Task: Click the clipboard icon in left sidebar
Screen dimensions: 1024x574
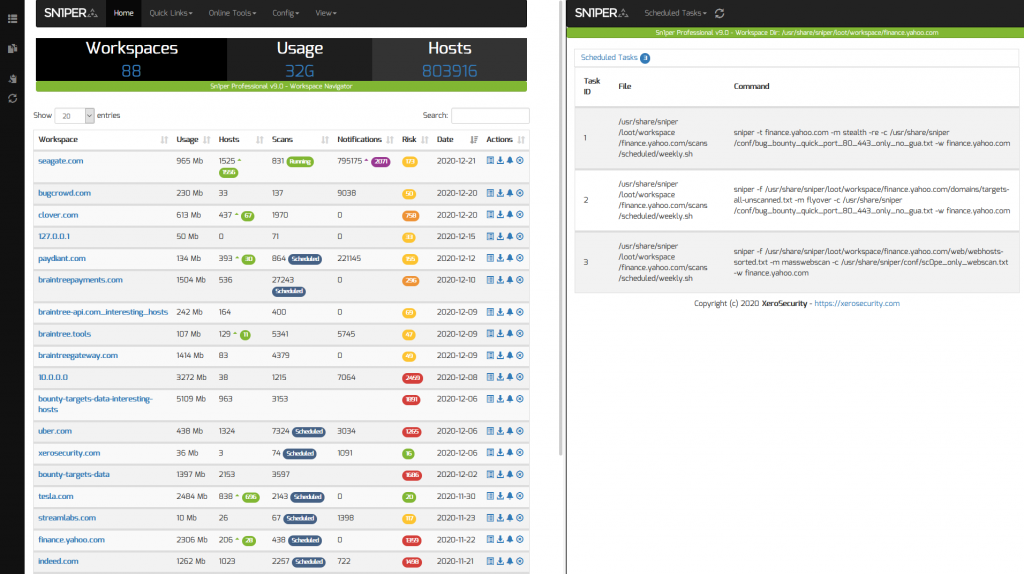Action: tap(12, 79)
